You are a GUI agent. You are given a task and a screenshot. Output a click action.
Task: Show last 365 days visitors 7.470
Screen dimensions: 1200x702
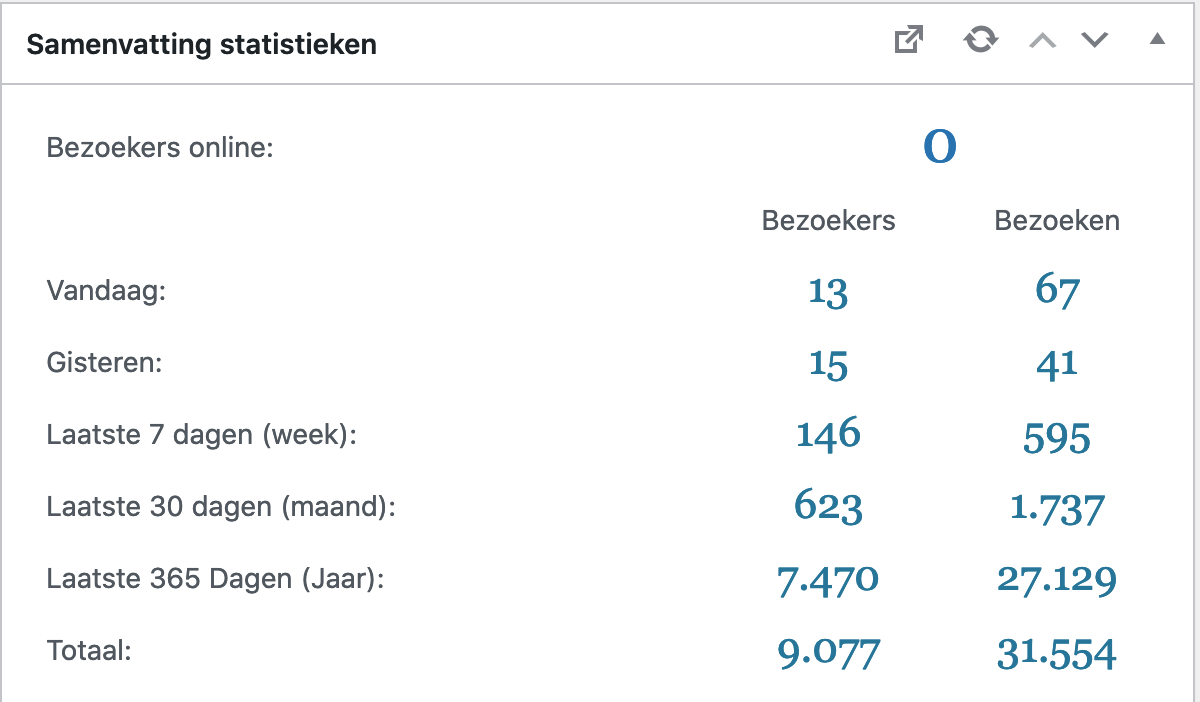[x=828, y=580]
